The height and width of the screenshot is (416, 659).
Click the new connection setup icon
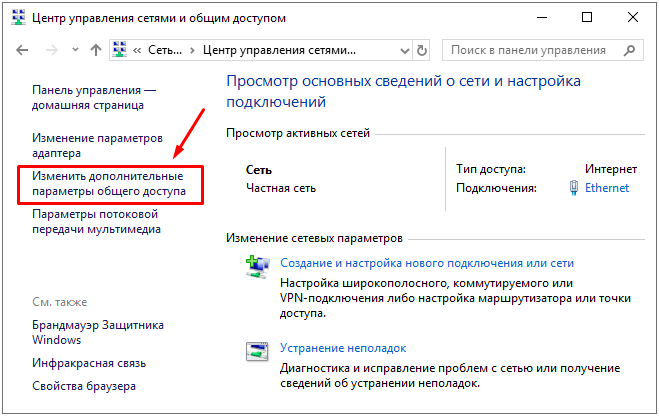(x=257, y=266)
